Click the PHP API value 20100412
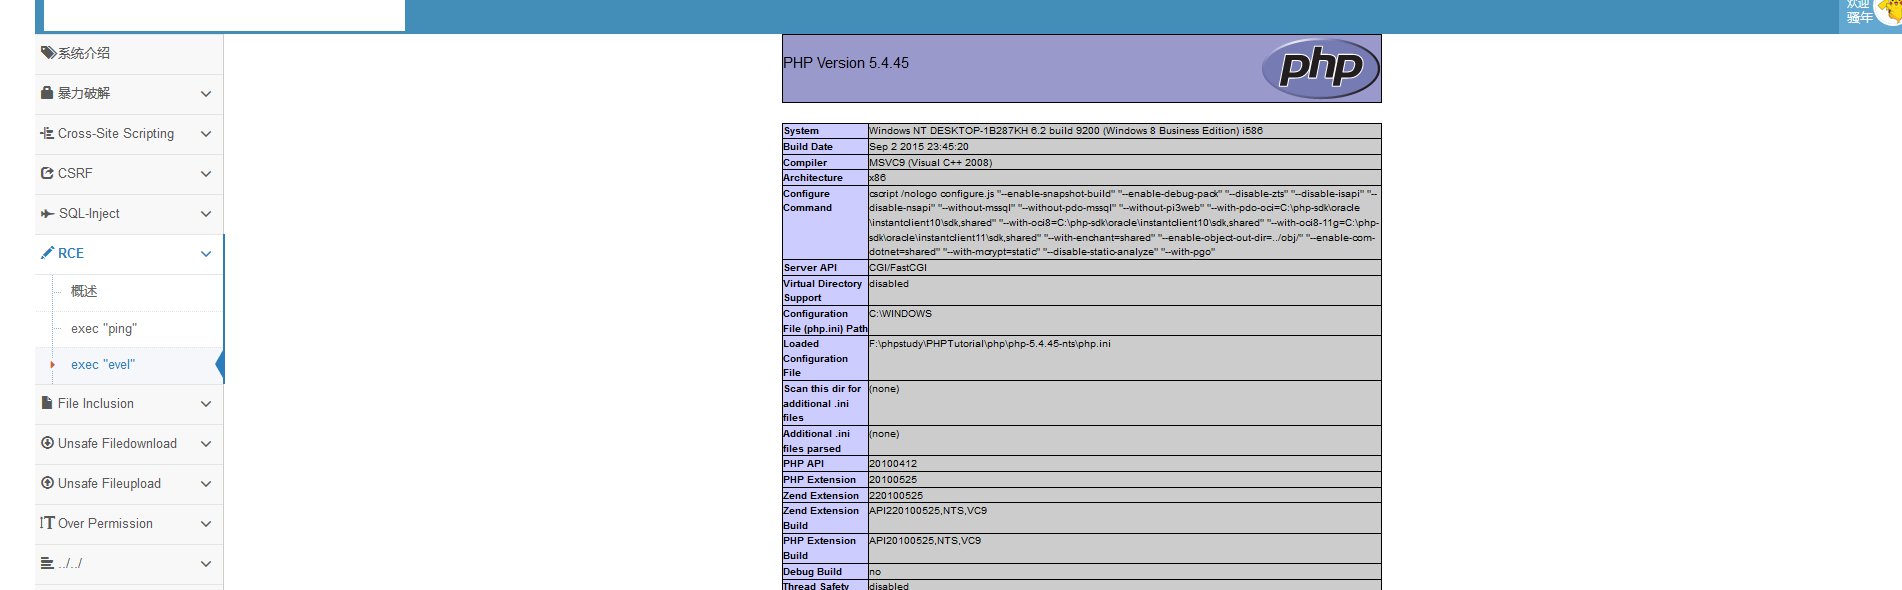Image resolution: width=1902 pixels, height=590 pixels. pos(893,464)
